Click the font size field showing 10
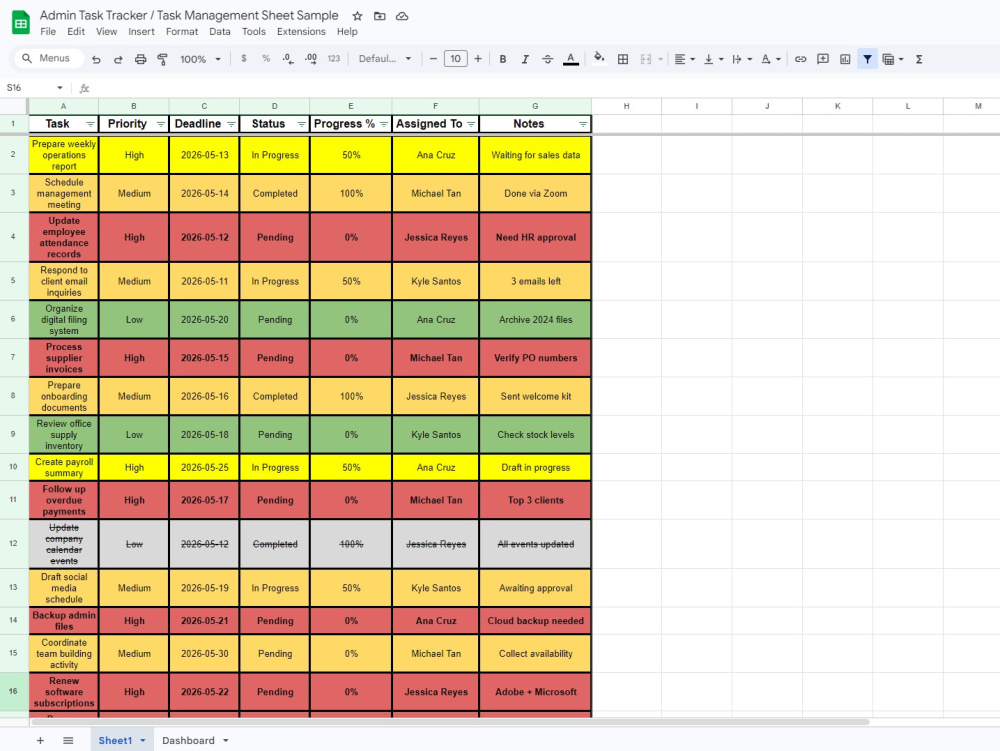This screenshot has width=1000, height=751. (x=455, y=59)
